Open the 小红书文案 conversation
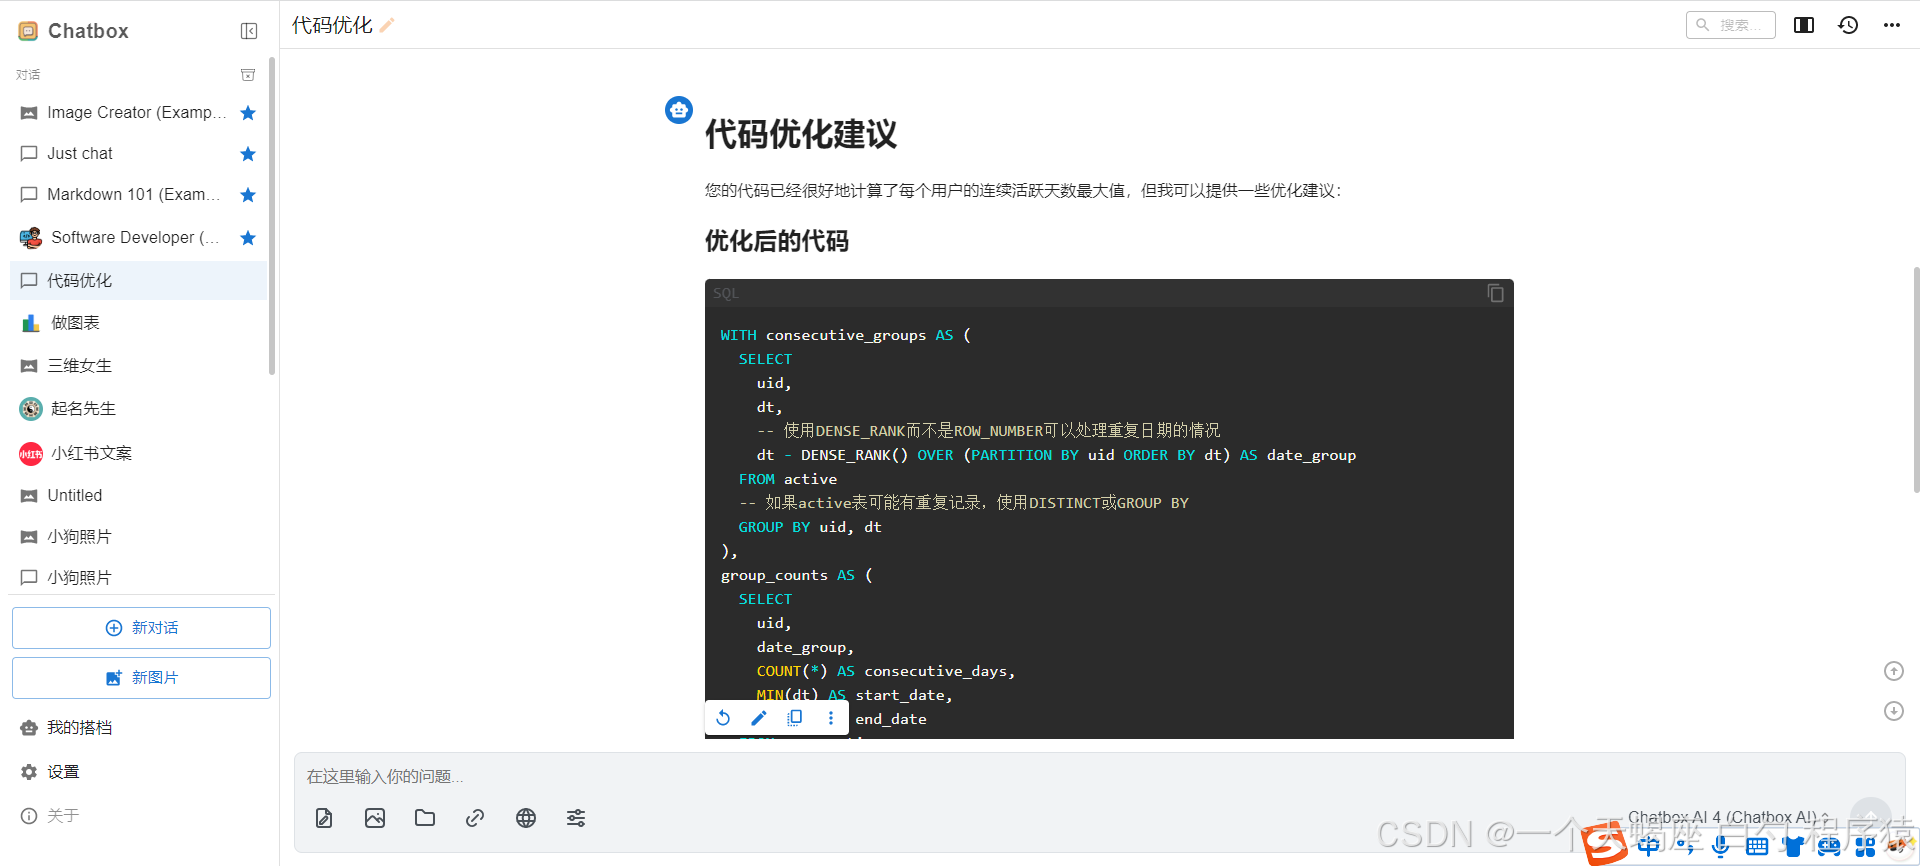The width and height of the screenshot is (1920, 866). (x=138, y=454)
